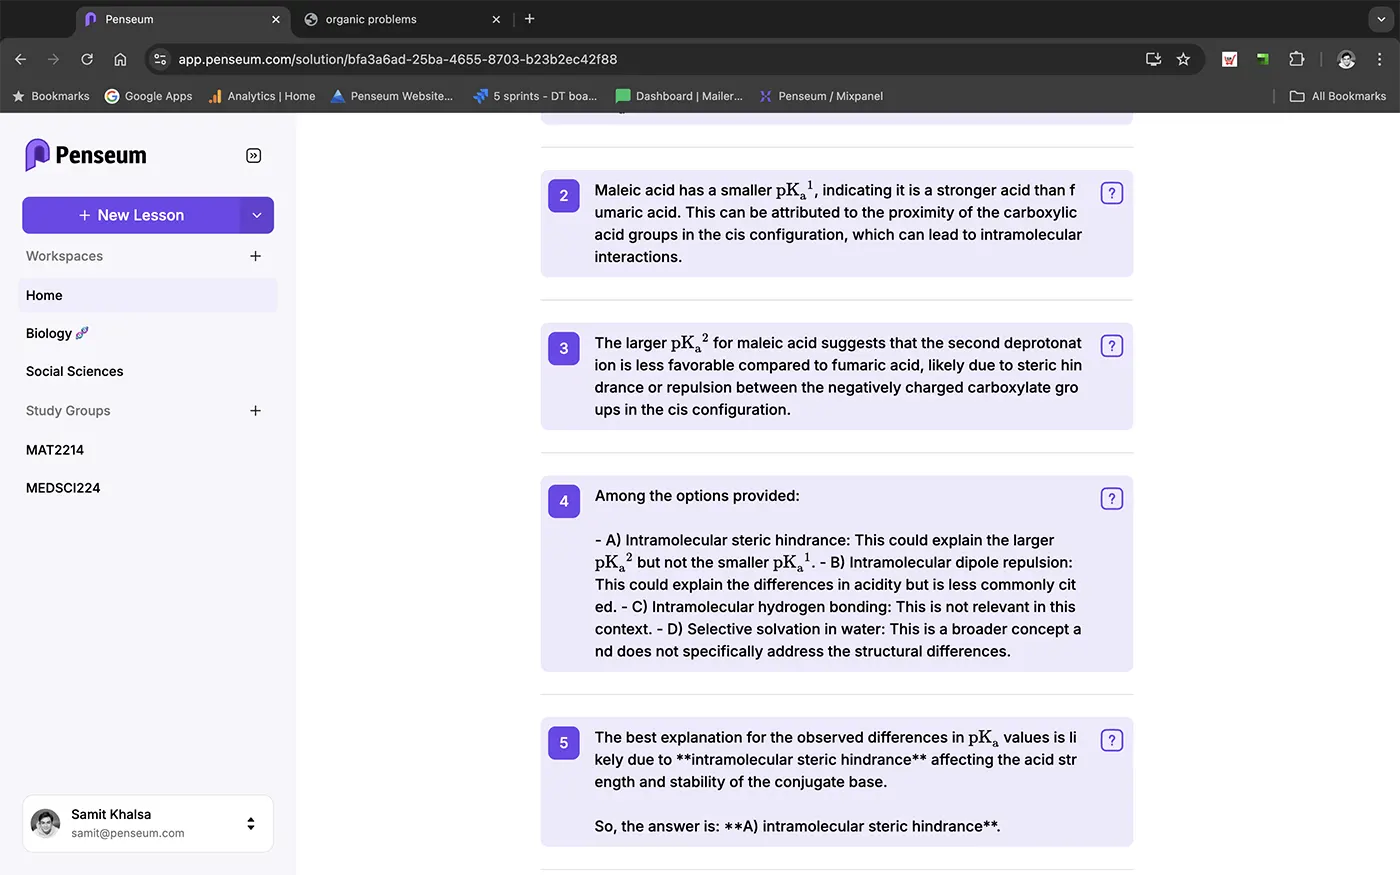
Task: Go back in browser history
Action: [x=21, y=59]
